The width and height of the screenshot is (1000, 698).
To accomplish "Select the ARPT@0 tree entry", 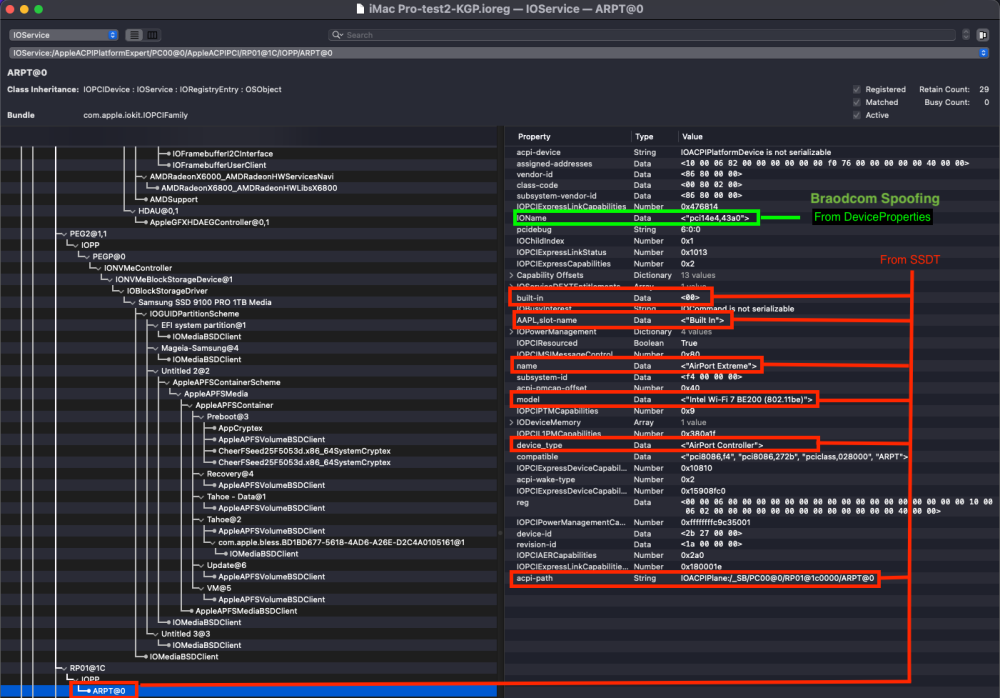I will click(108, 691).
